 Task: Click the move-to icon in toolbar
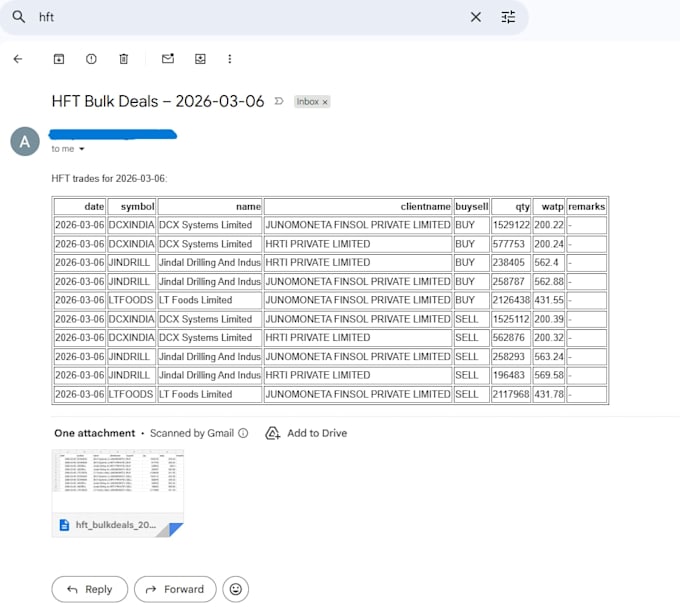coord(200,59)
